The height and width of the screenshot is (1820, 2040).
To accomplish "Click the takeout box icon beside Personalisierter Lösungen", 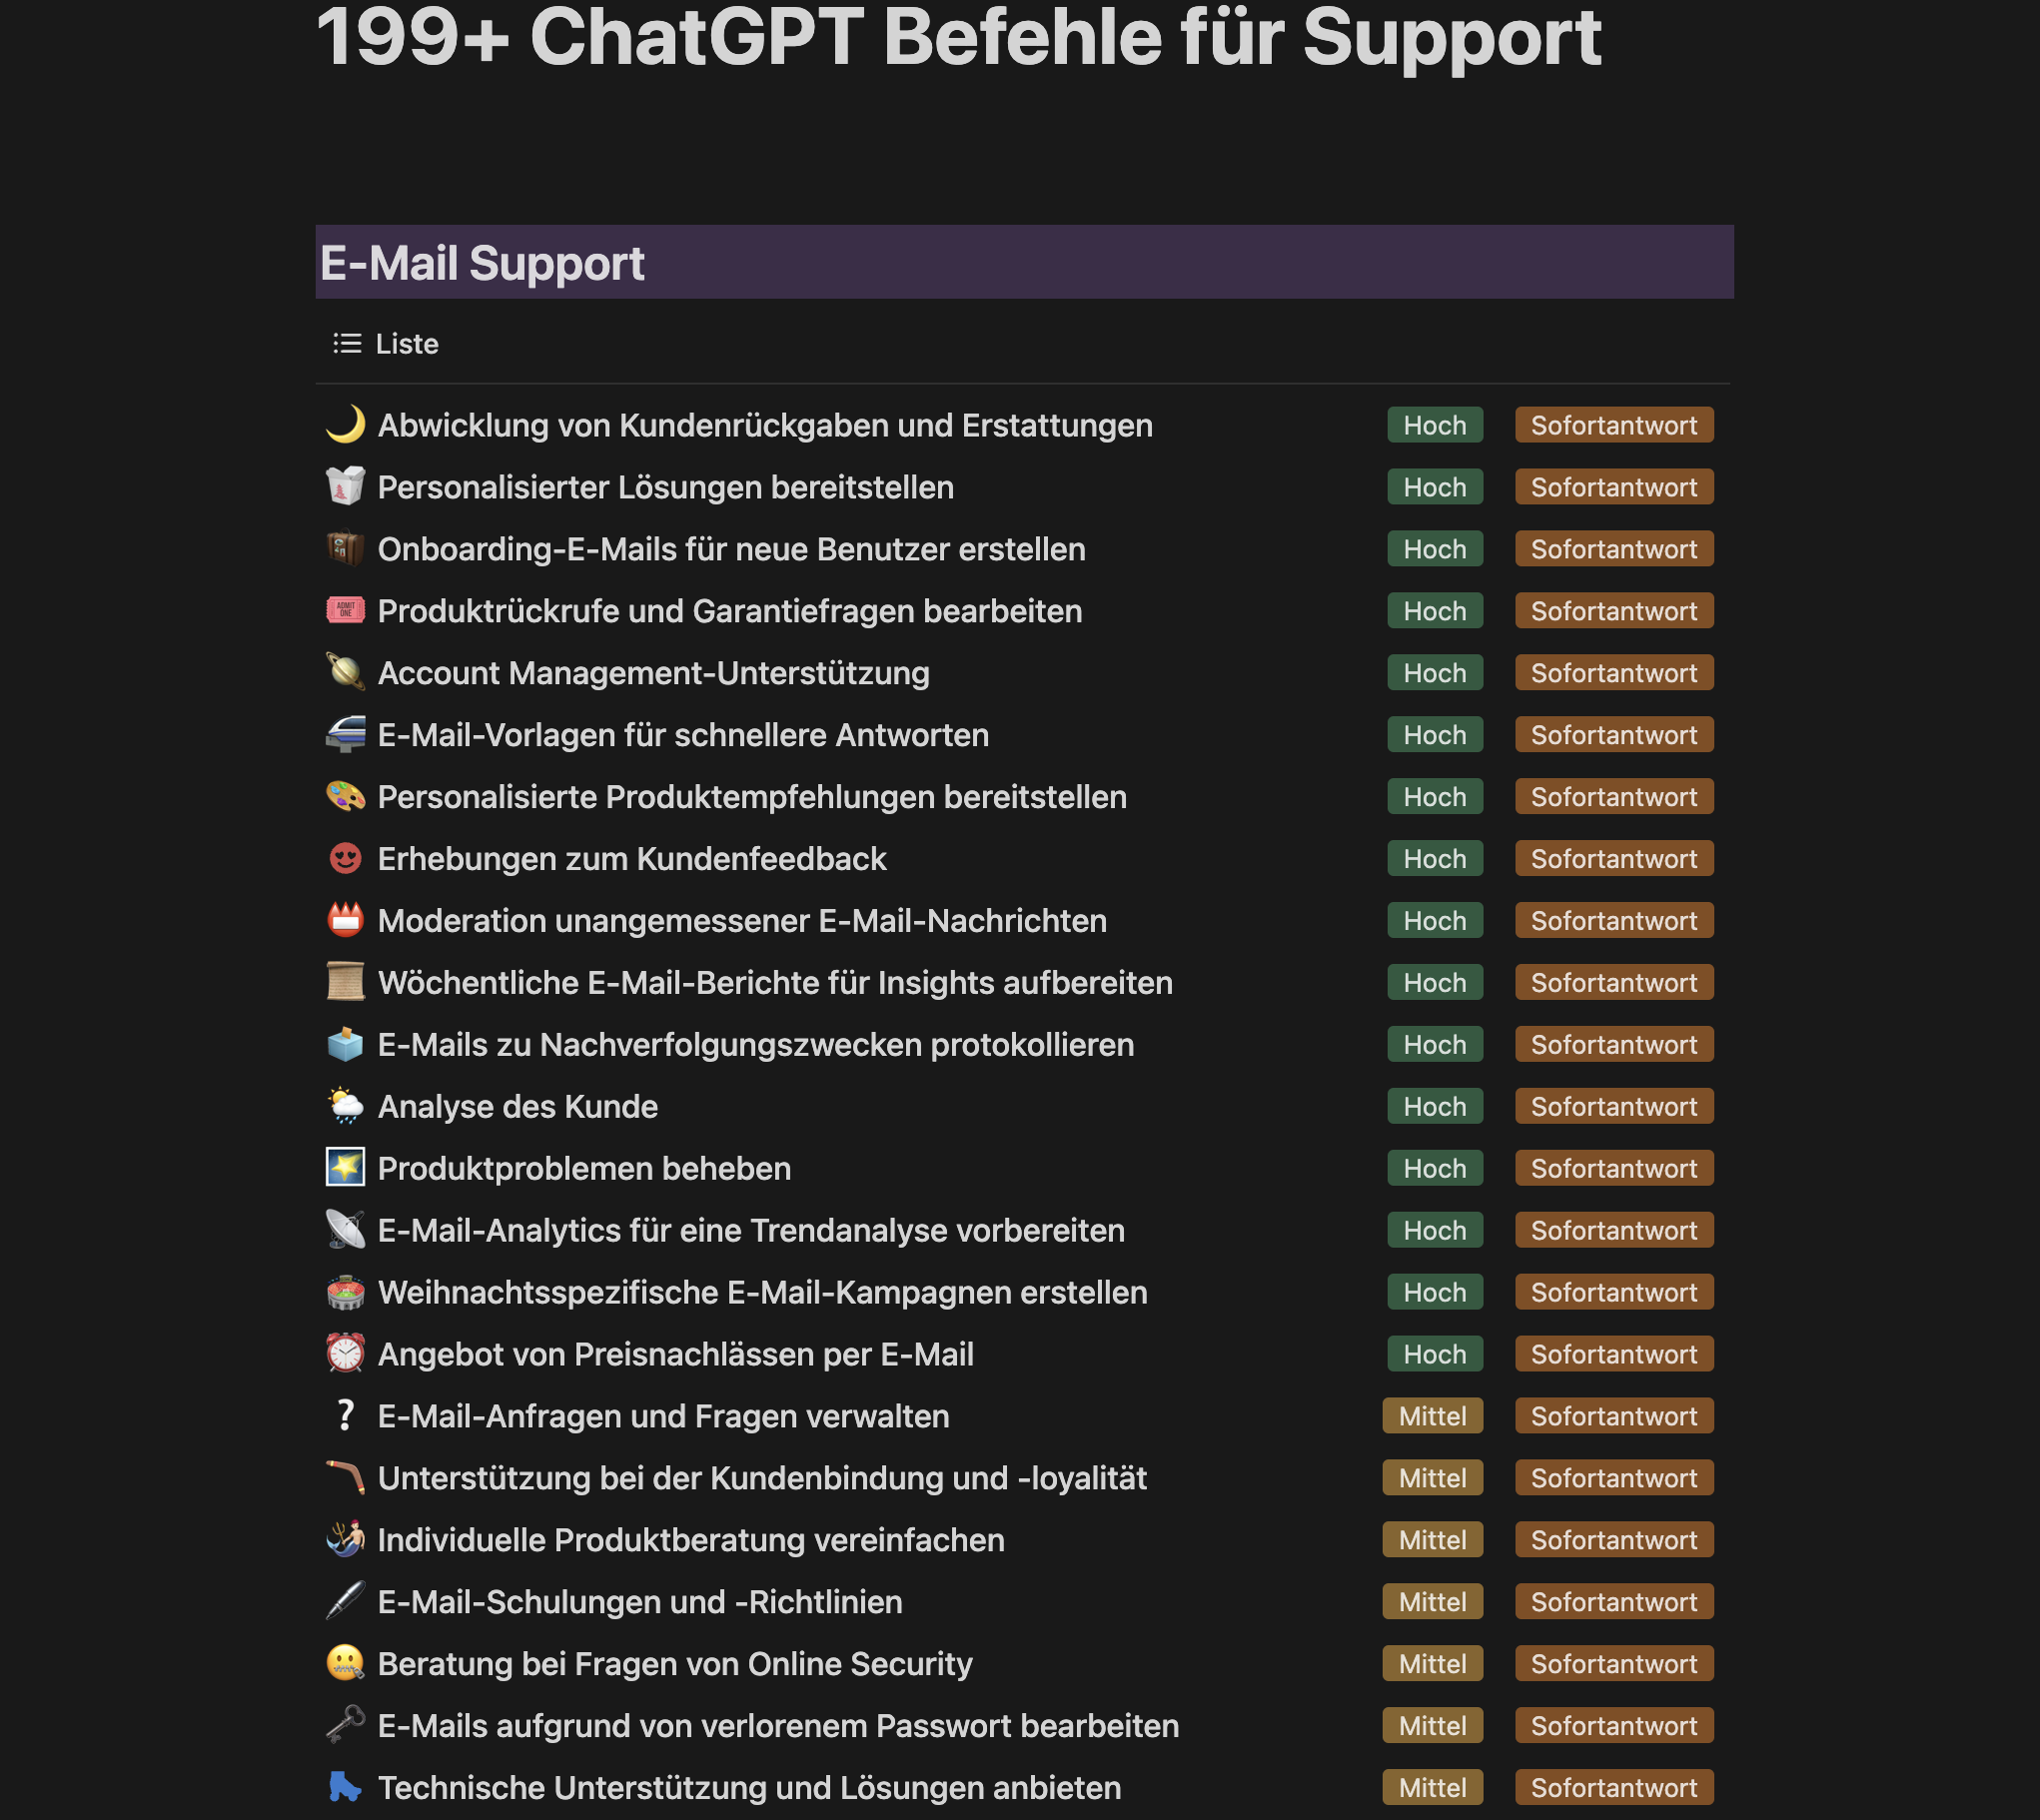I will (345, 487).
